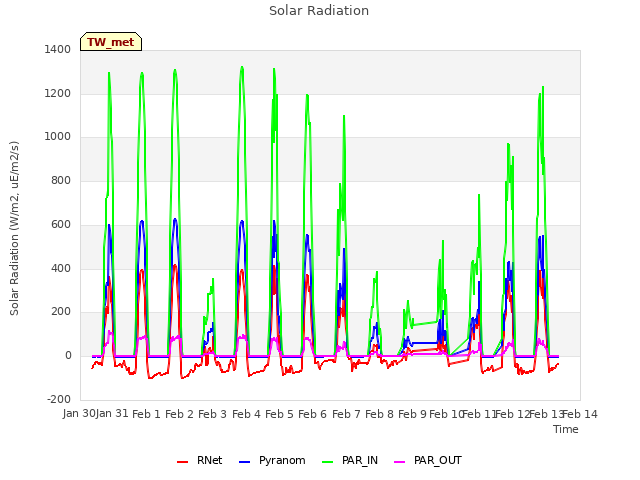
Task: Click the TW_met annotation label
Action: (111, 42)
